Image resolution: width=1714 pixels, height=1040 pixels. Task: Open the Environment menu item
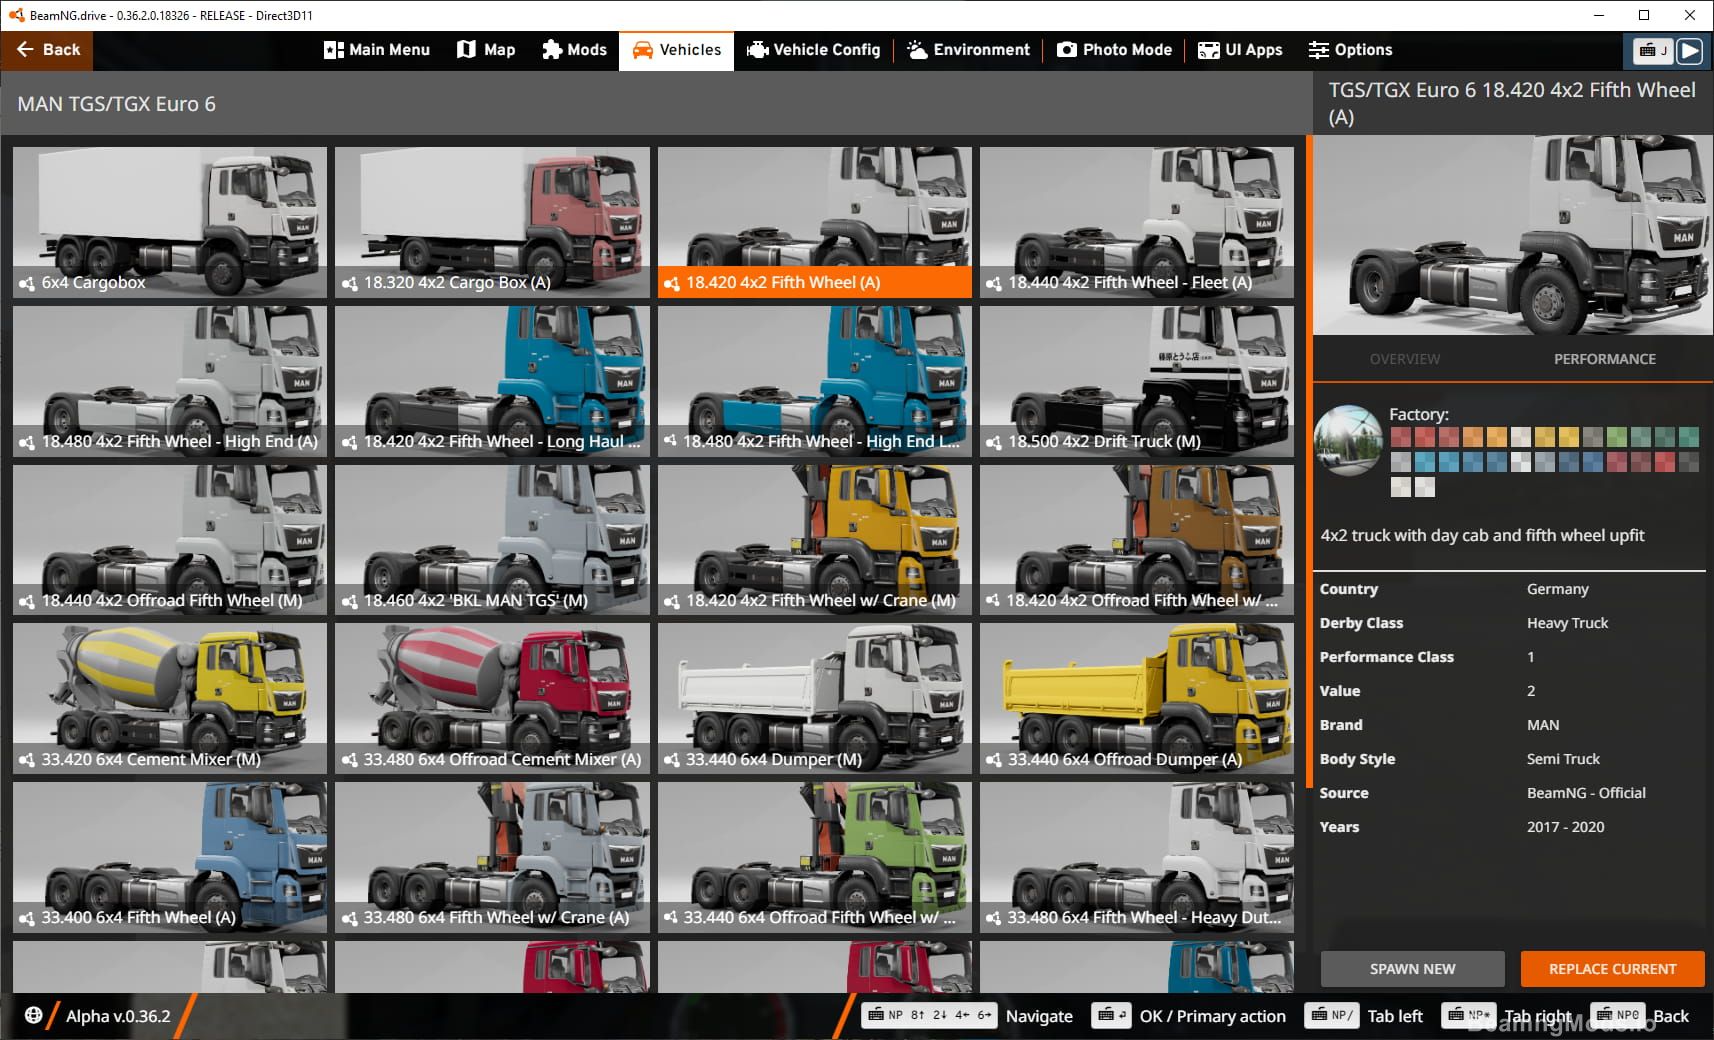968,50
